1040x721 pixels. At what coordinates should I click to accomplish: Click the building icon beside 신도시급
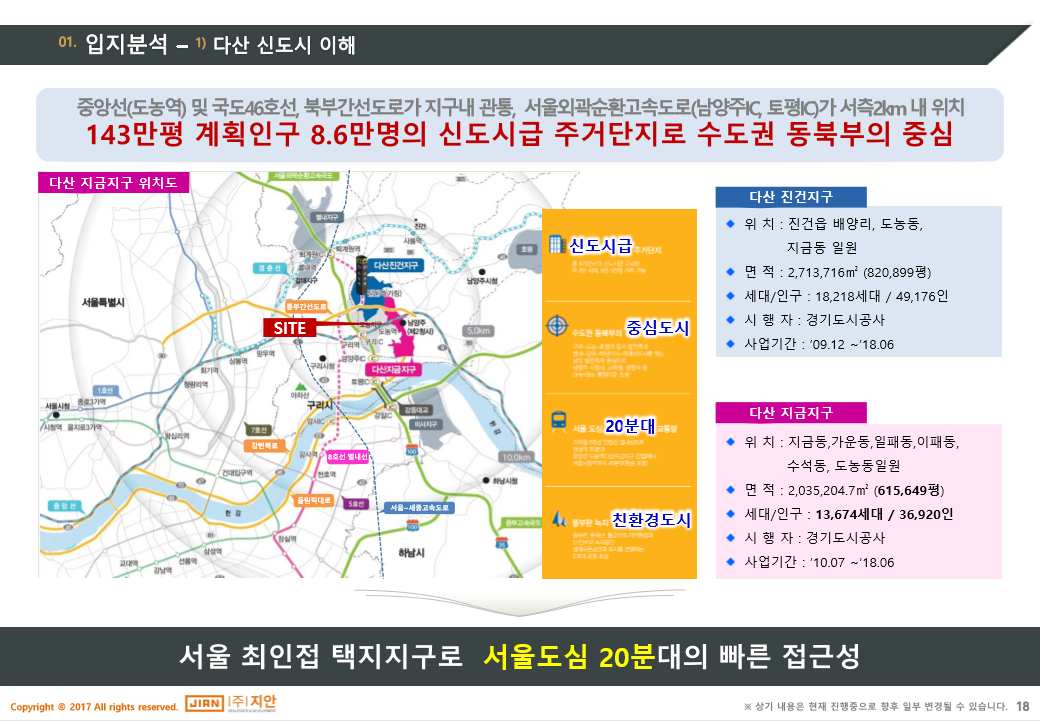(x=556, y=246)
